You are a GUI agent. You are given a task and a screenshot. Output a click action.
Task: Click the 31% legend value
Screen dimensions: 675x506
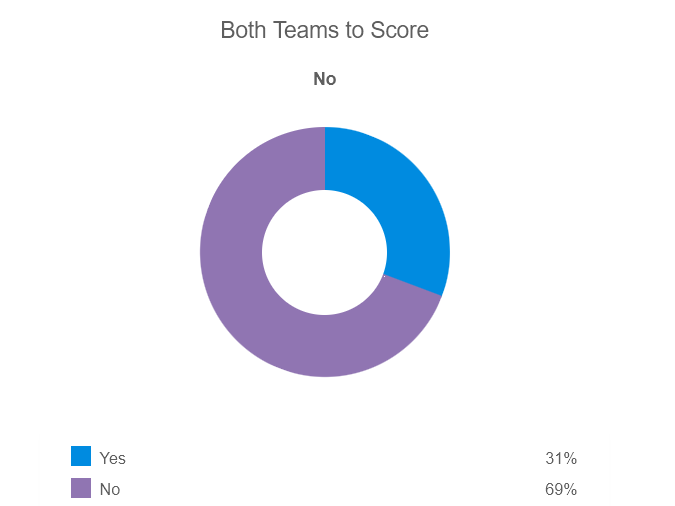coord(561,458)
